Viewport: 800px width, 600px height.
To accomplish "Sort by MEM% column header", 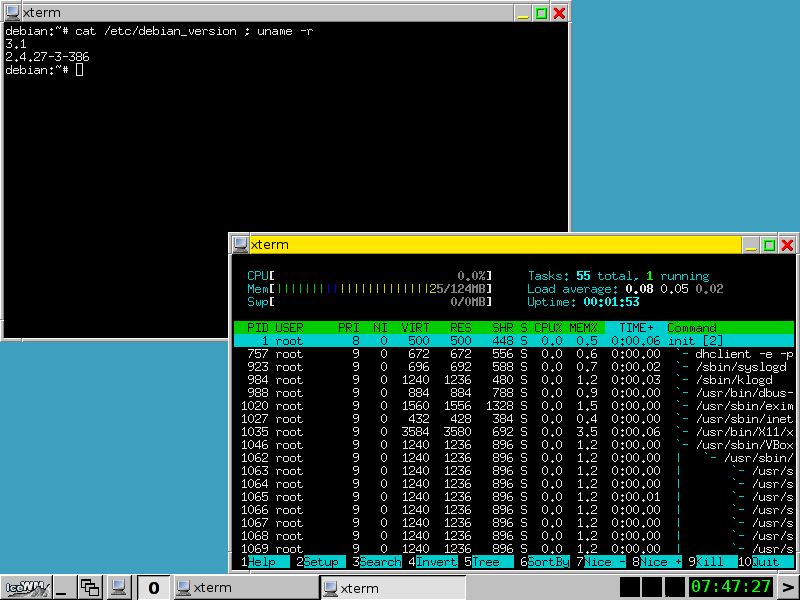I will click(583, 328).
